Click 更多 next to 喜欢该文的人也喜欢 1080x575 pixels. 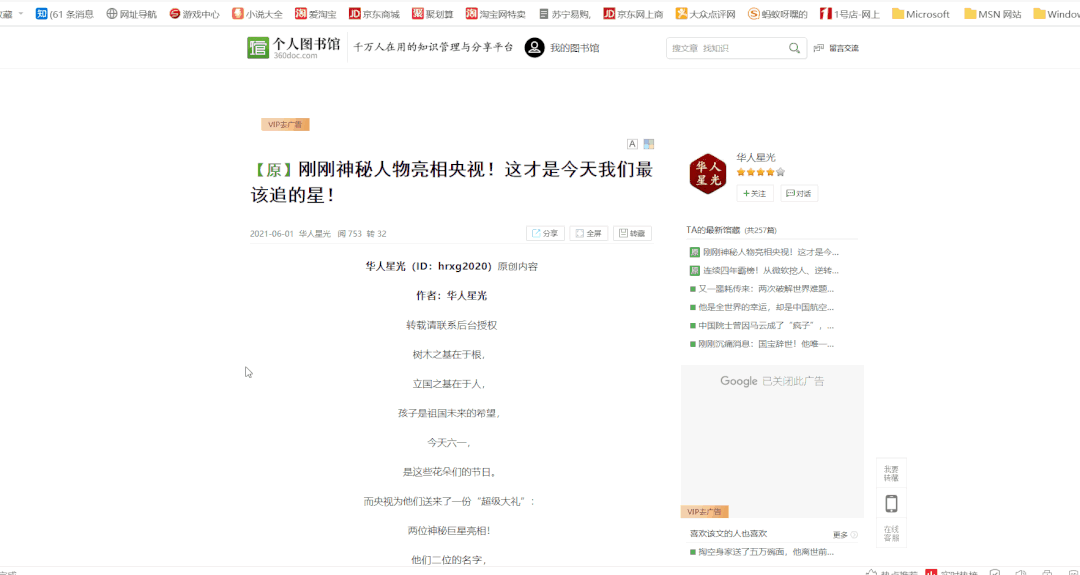(844, 534)
